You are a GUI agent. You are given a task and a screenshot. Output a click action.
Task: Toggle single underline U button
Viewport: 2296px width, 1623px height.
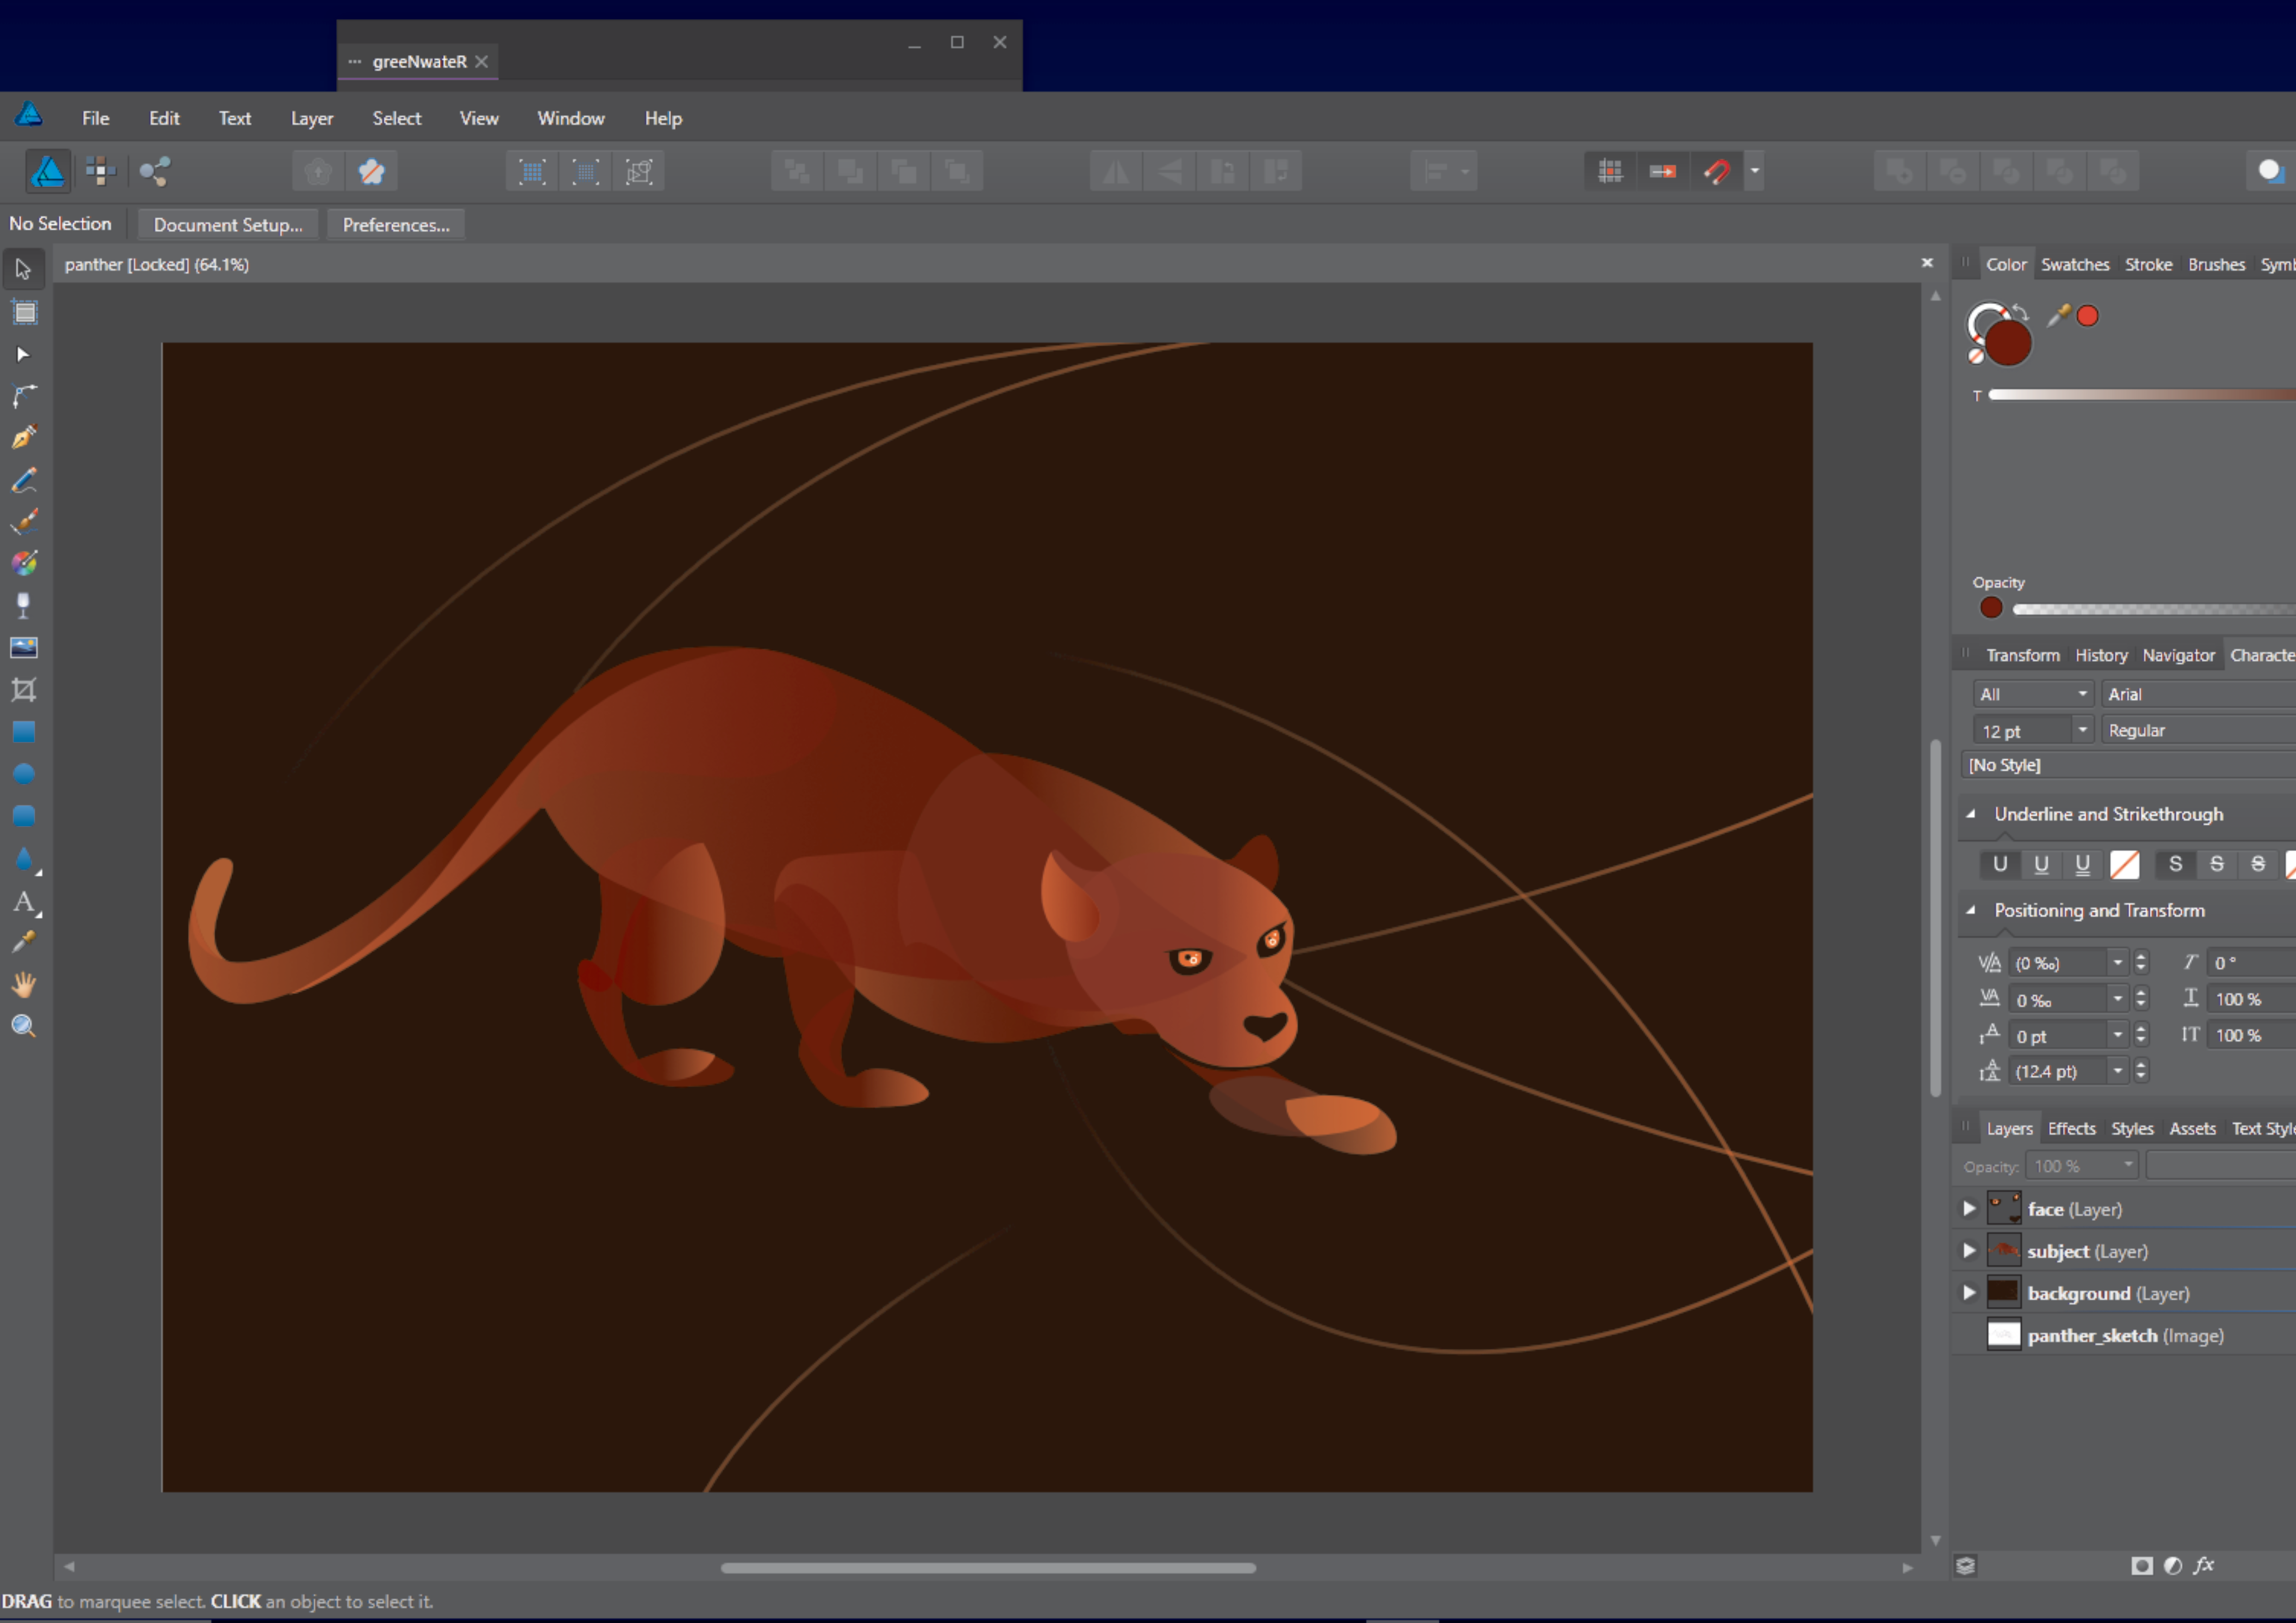(2000, 864)
